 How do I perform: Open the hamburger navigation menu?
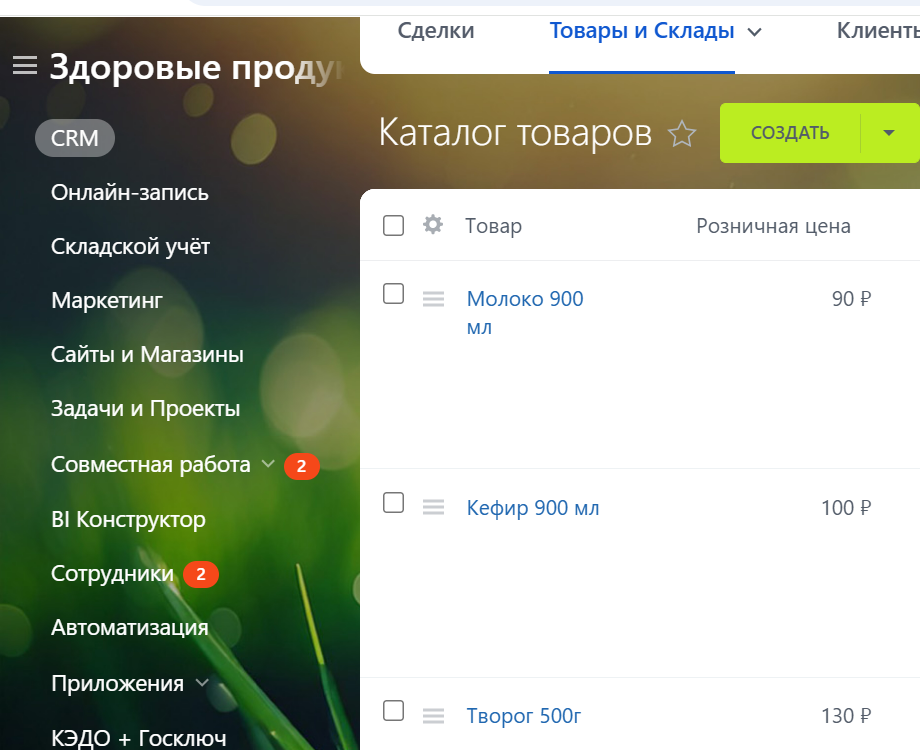coord(24,65)
